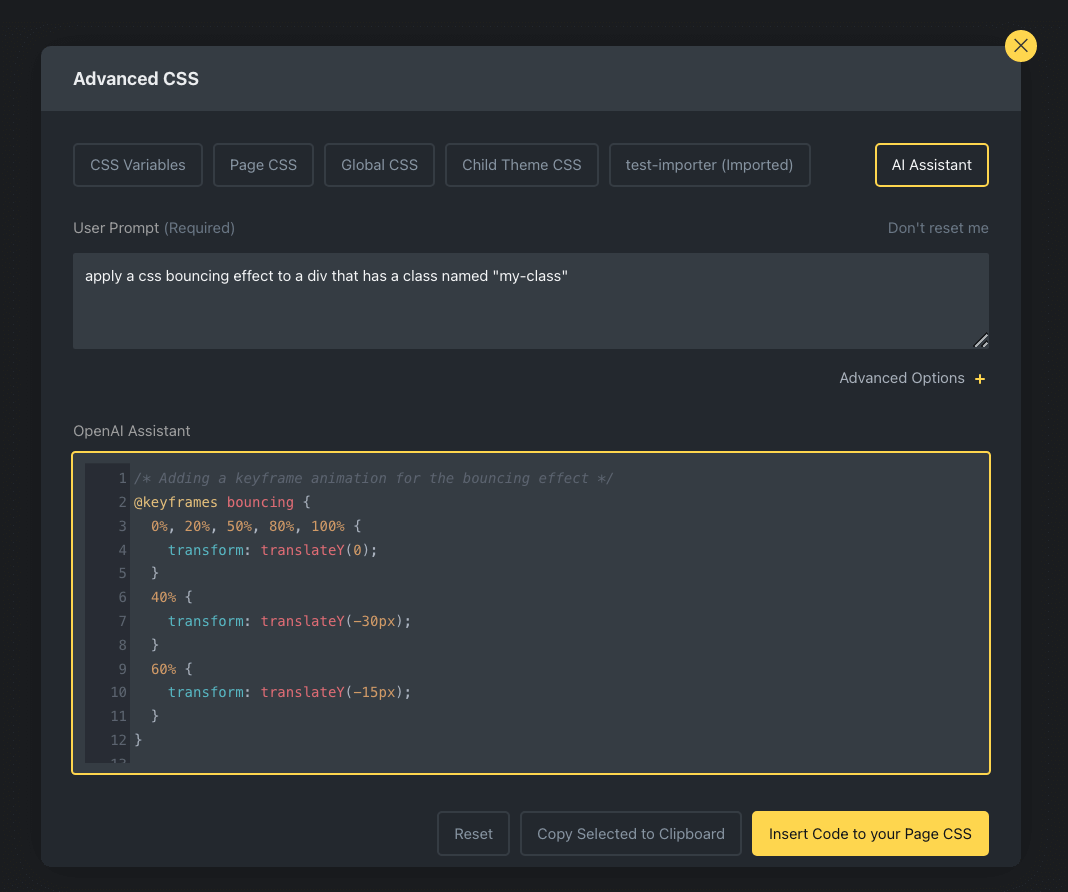This screenshot has width=1068, height=892.
Task: Click the prompt textarea resize handle
Action: click(981, 341)
